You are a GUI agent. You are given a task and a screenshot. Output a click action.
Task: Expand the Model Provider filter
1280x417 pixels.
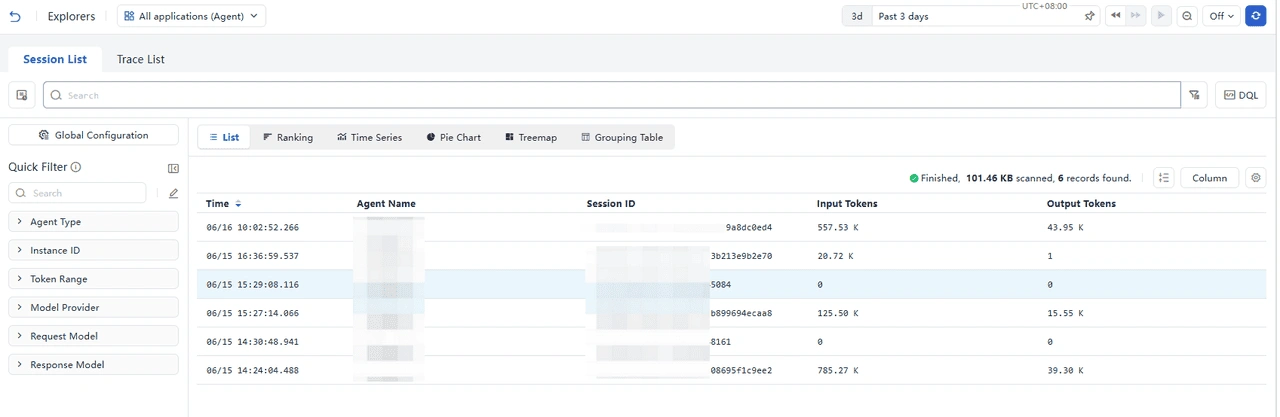pyautogui.click(x=93, y=307)
